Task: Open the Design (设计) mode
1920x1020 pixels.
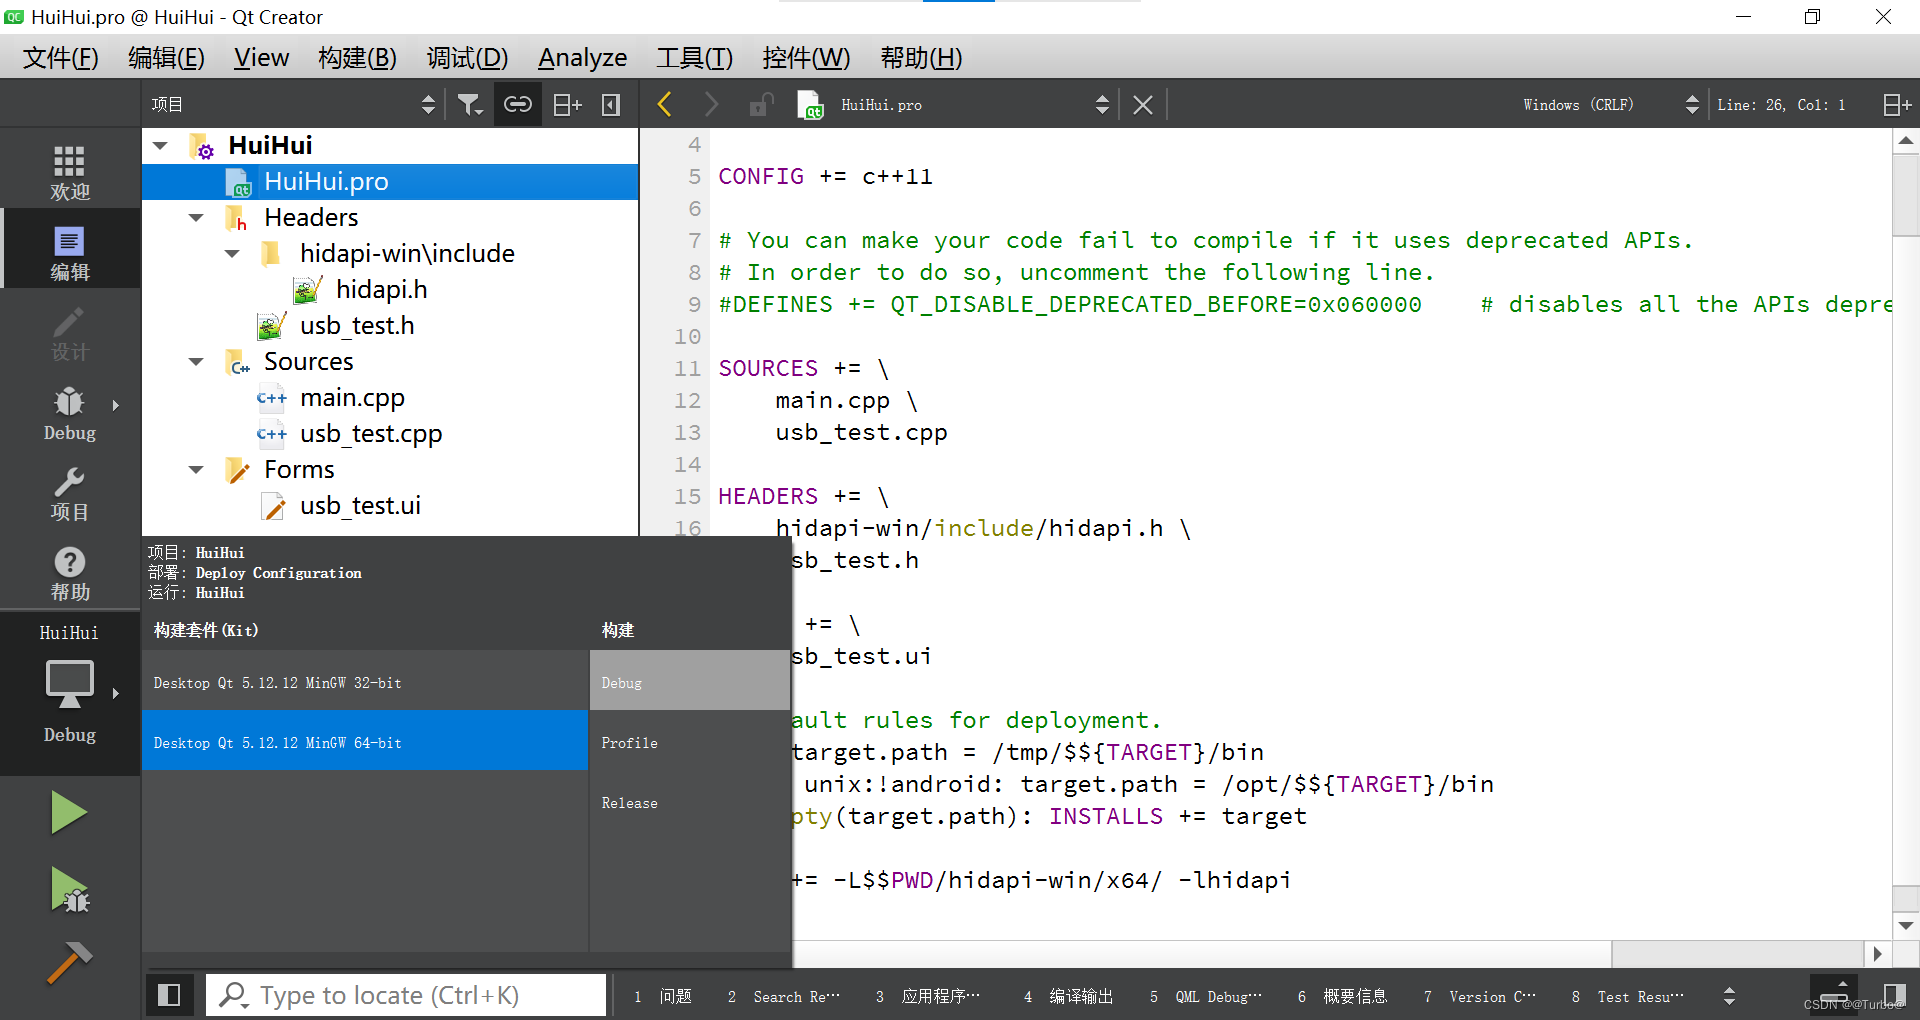Action: (69, 333)
